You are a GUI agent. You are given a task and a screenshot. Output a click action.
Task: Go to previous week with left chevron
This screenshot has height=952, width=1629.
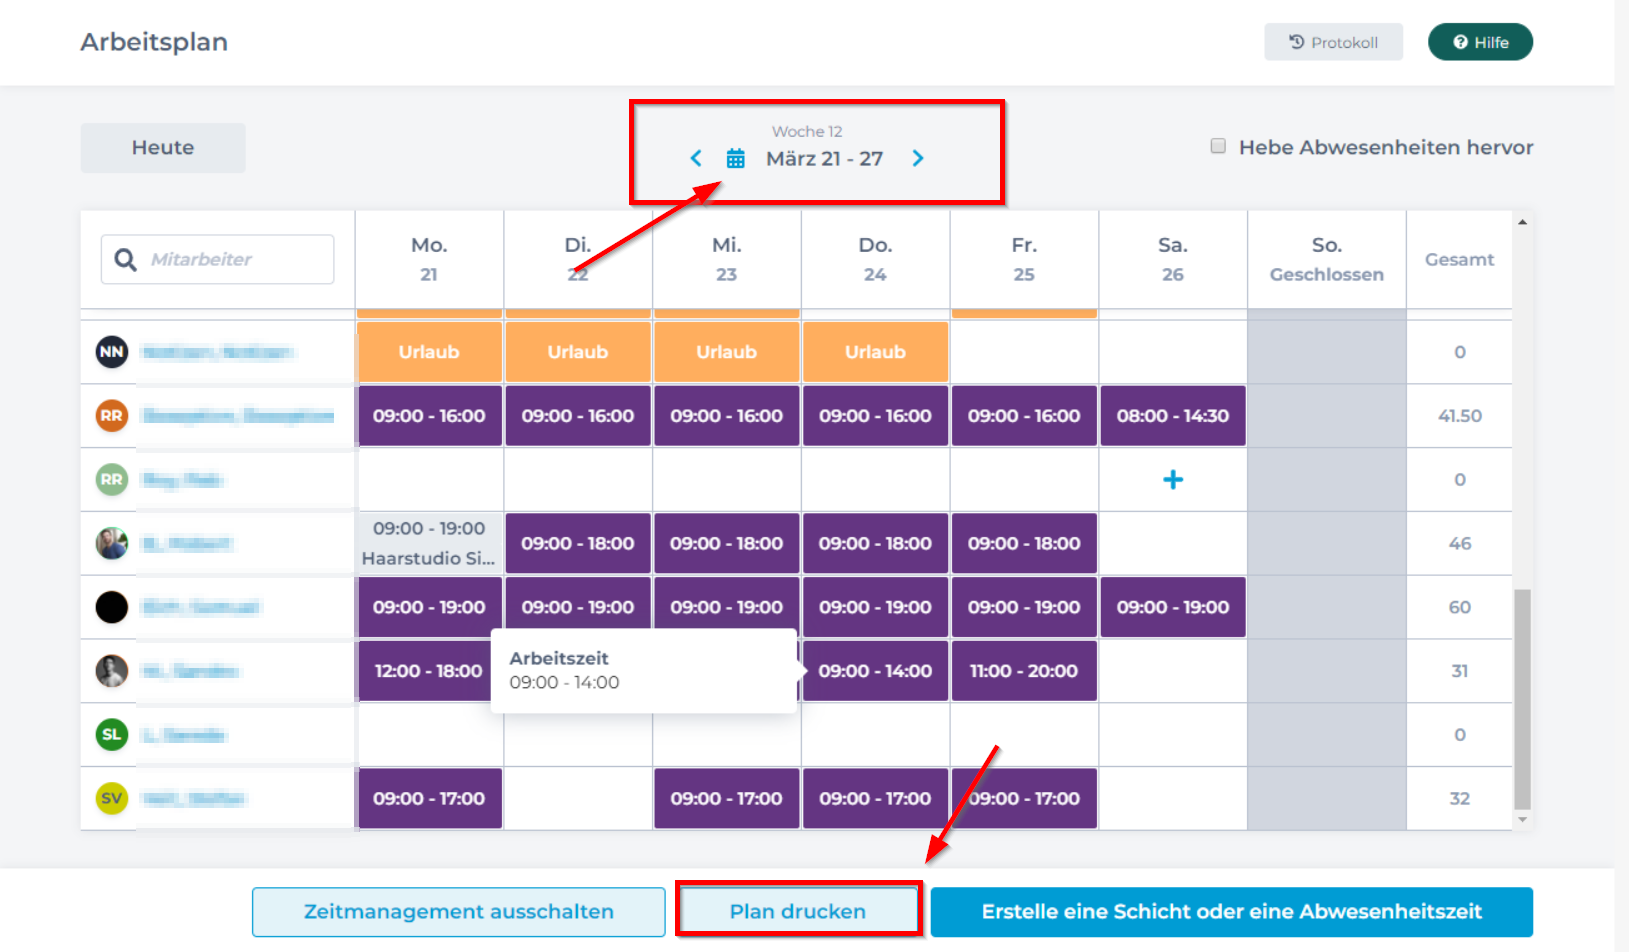click(696, 159)
